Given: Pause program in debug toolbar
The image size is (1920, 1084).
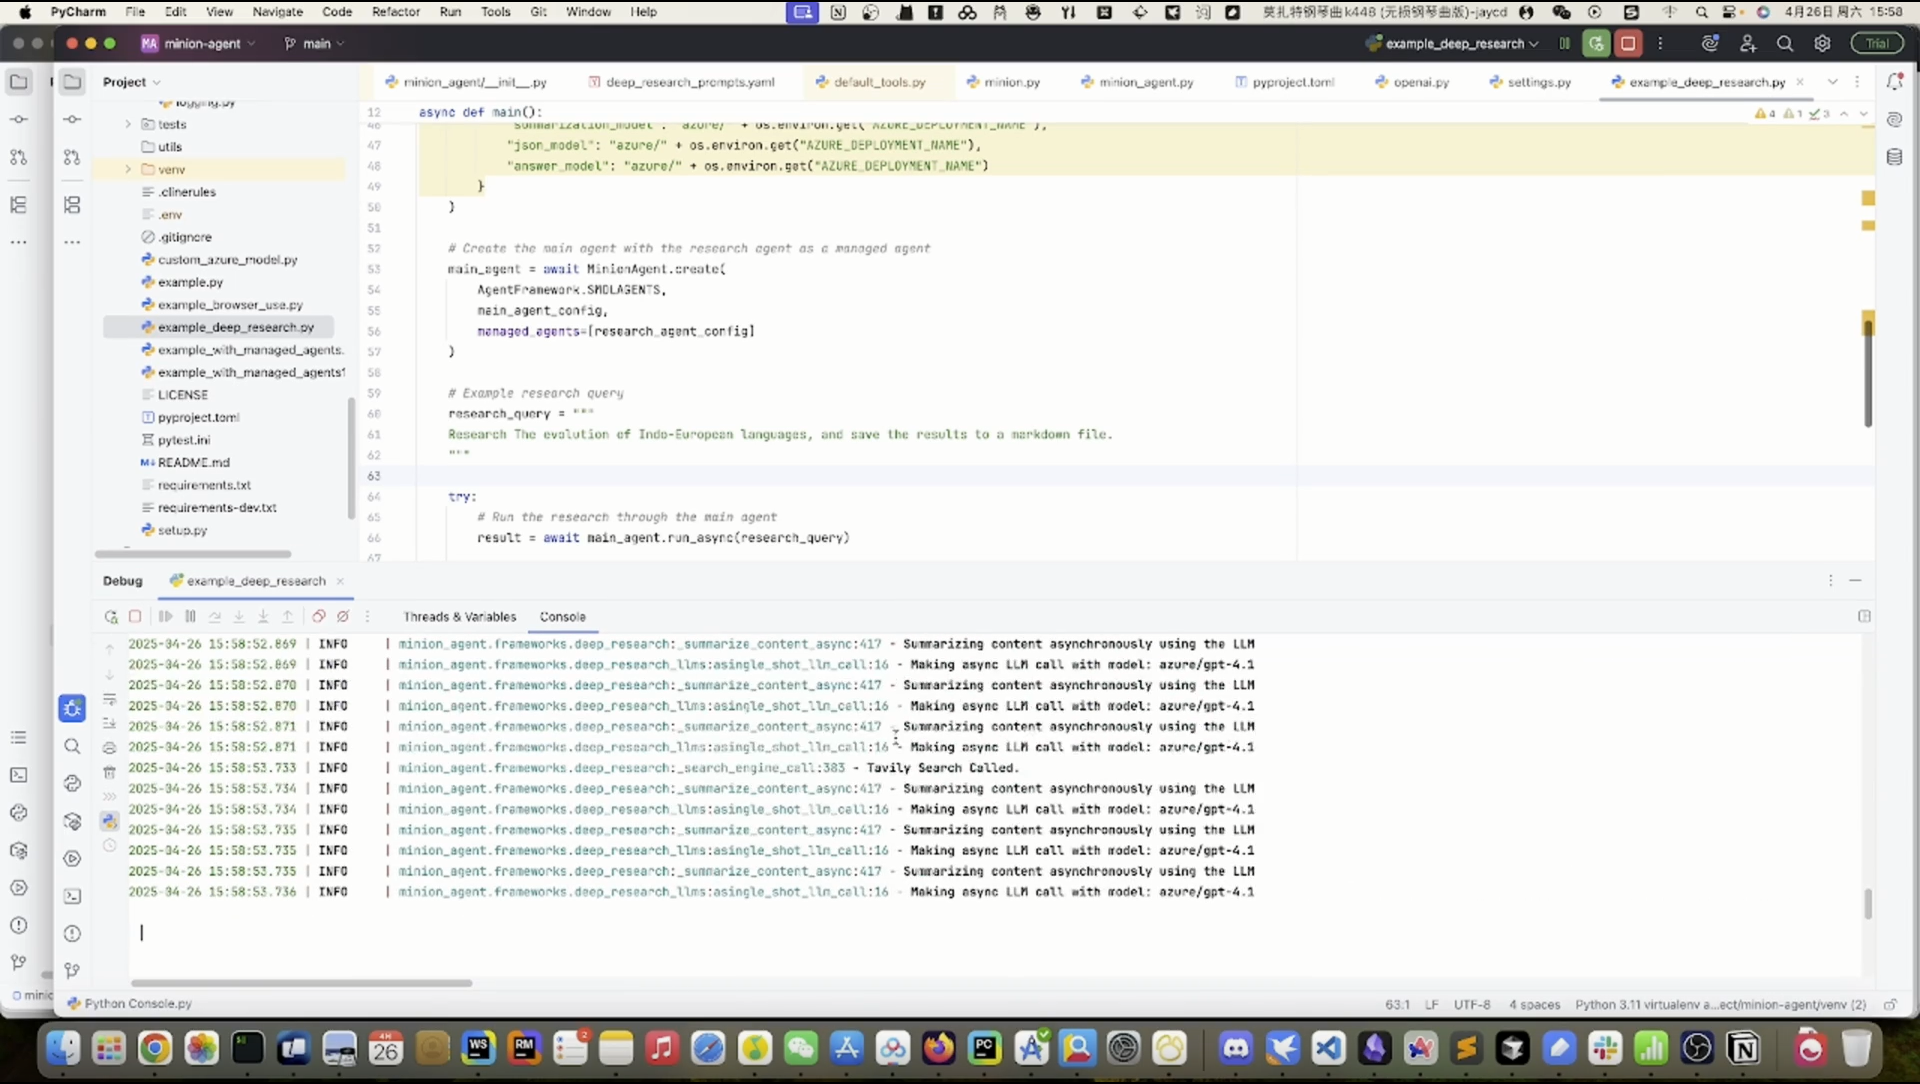Looking at the screenshot, I should point(190,617).
